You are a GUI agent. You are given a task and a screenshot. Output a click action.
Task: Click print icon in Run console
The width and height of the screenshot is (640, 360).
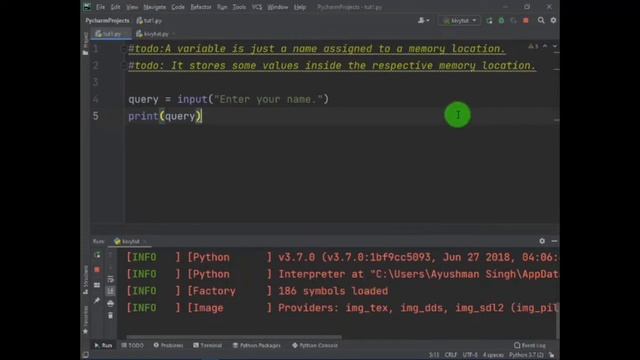click(111, 304)
